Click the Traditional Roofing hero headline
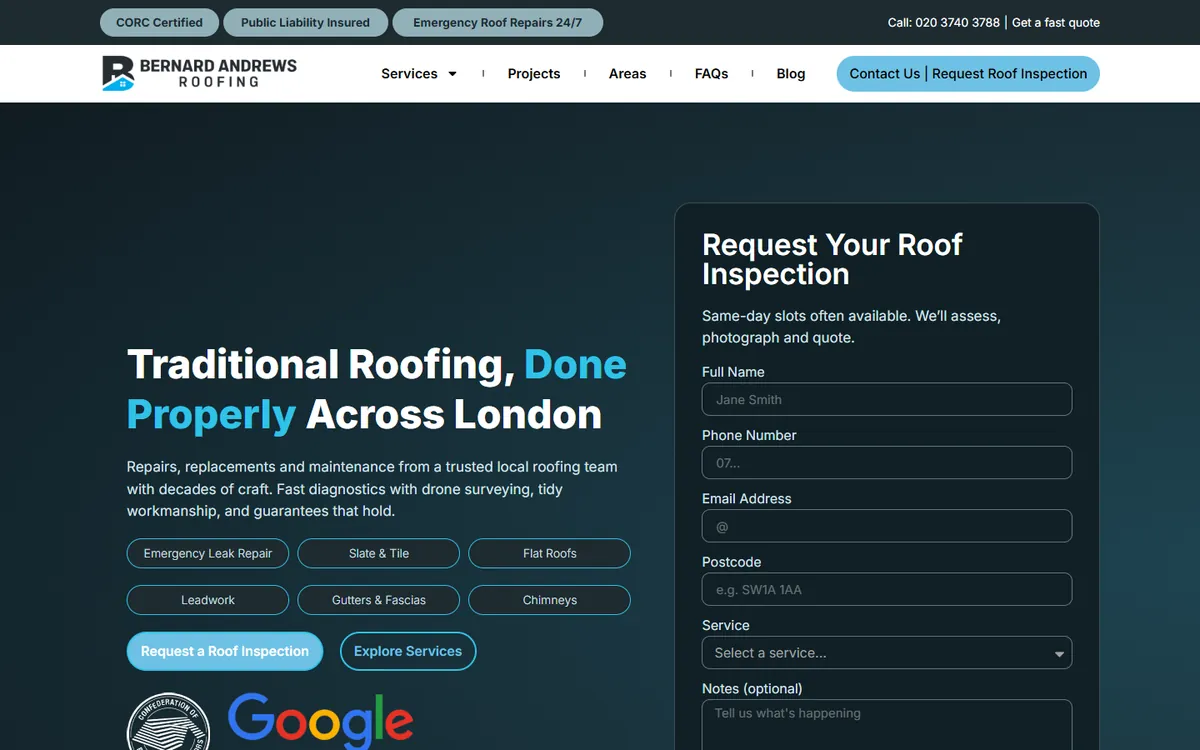The height and width of the screenshot is (750, 1200). click(x=377, y=389)
